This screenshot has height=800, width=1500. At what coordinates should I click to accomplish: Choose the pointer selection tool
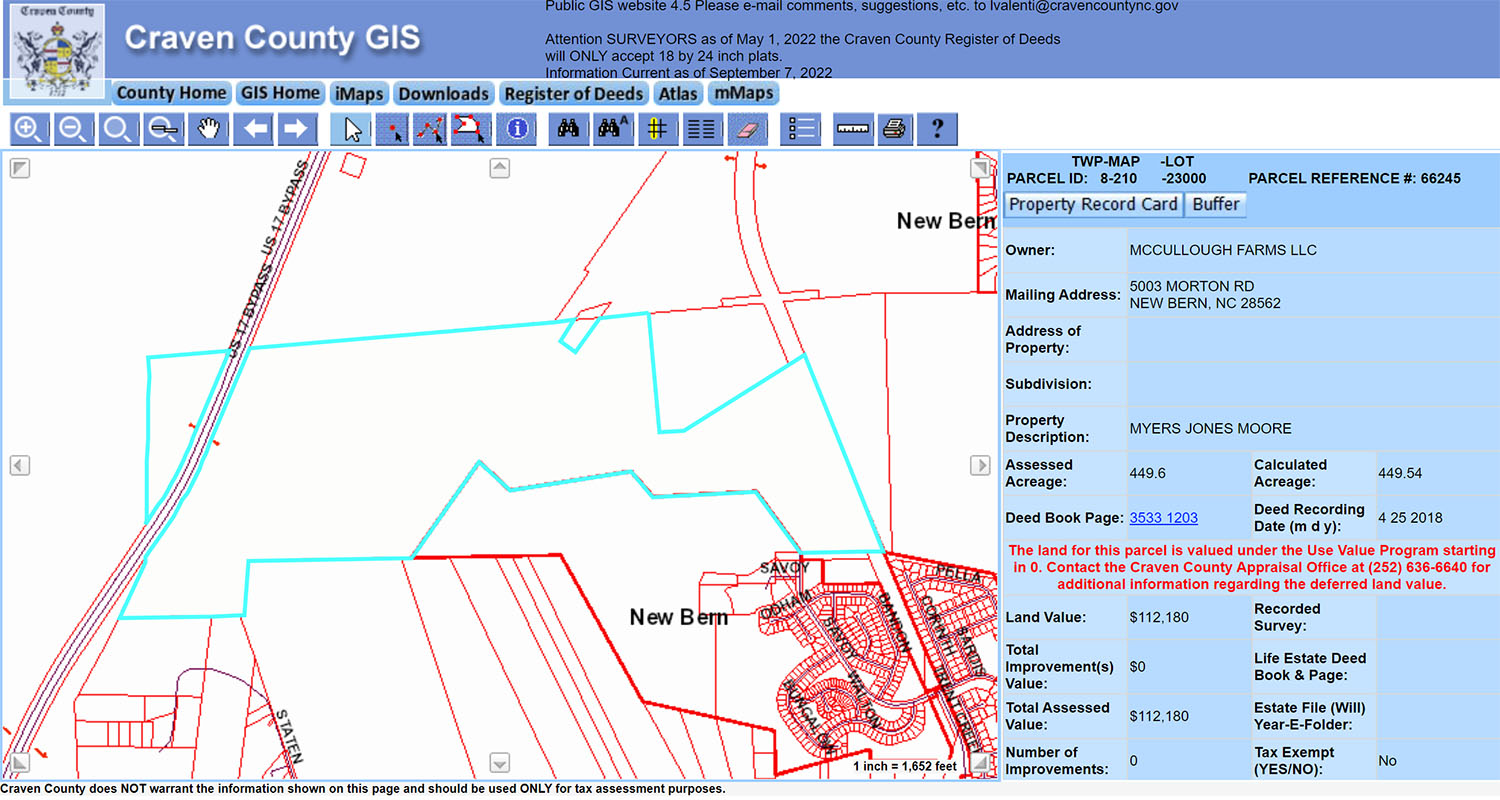[x=350, y=129]
